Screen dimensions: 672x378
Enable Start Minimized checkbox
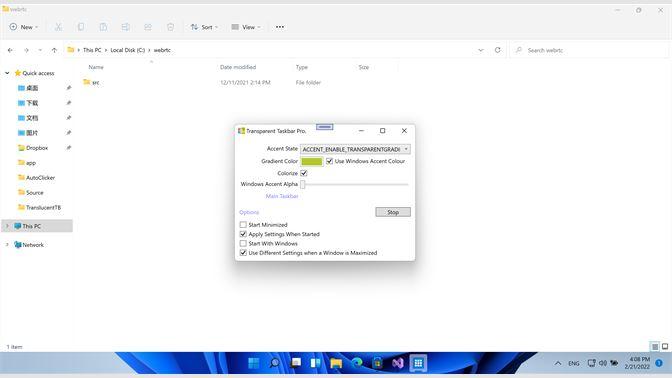click(x=243, y=225)
